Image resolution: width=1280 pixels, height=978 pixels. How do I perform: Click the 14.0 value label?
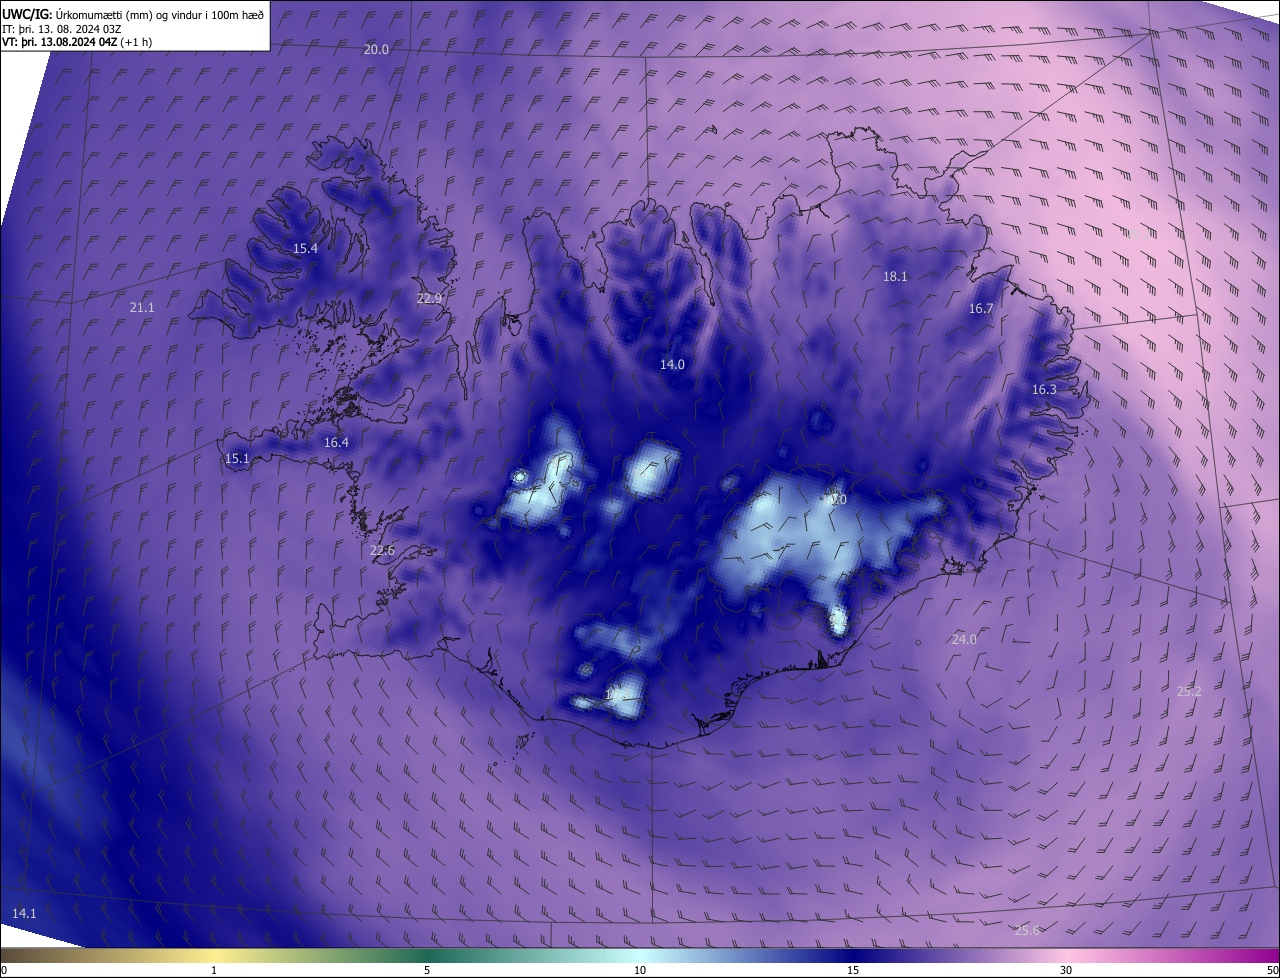coord(672,364)
